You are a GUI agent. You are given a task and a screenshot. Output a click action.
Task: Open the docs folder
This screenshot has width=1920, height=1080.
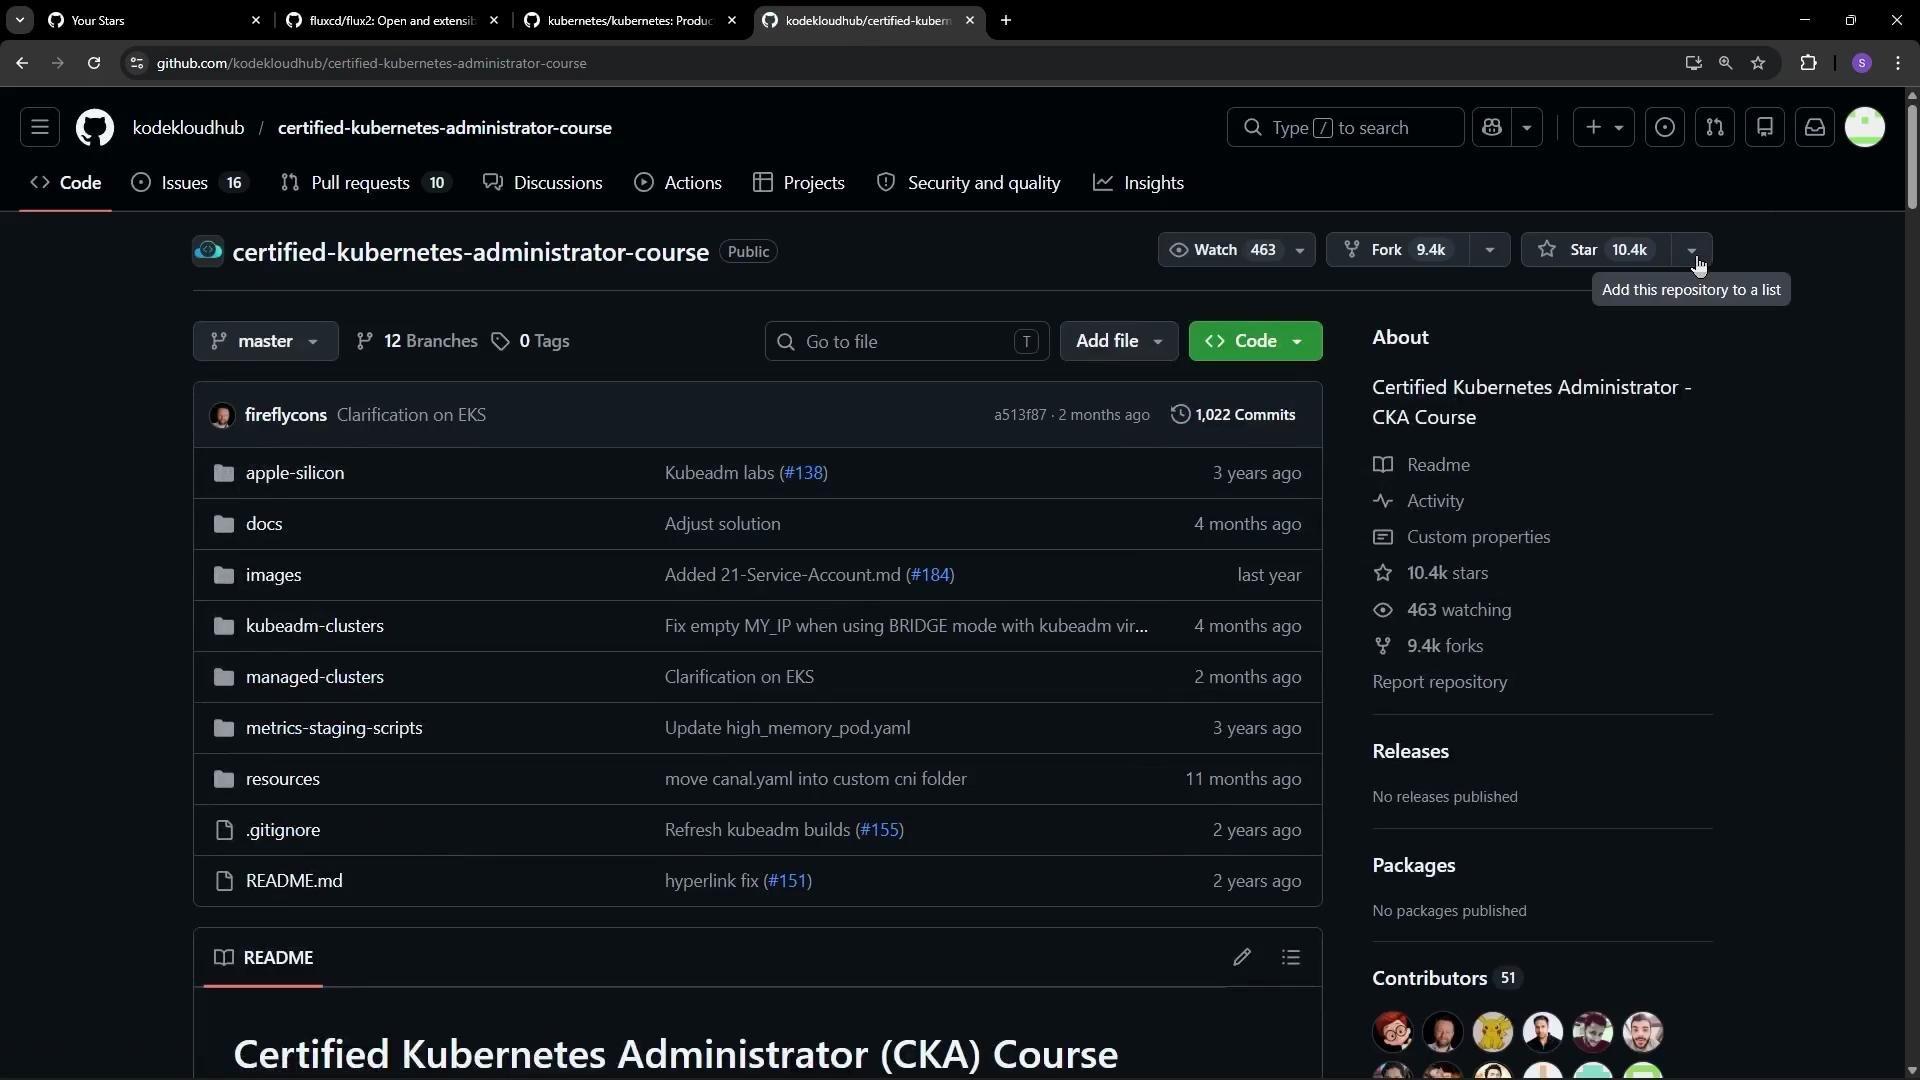click(x=264, y=524)
